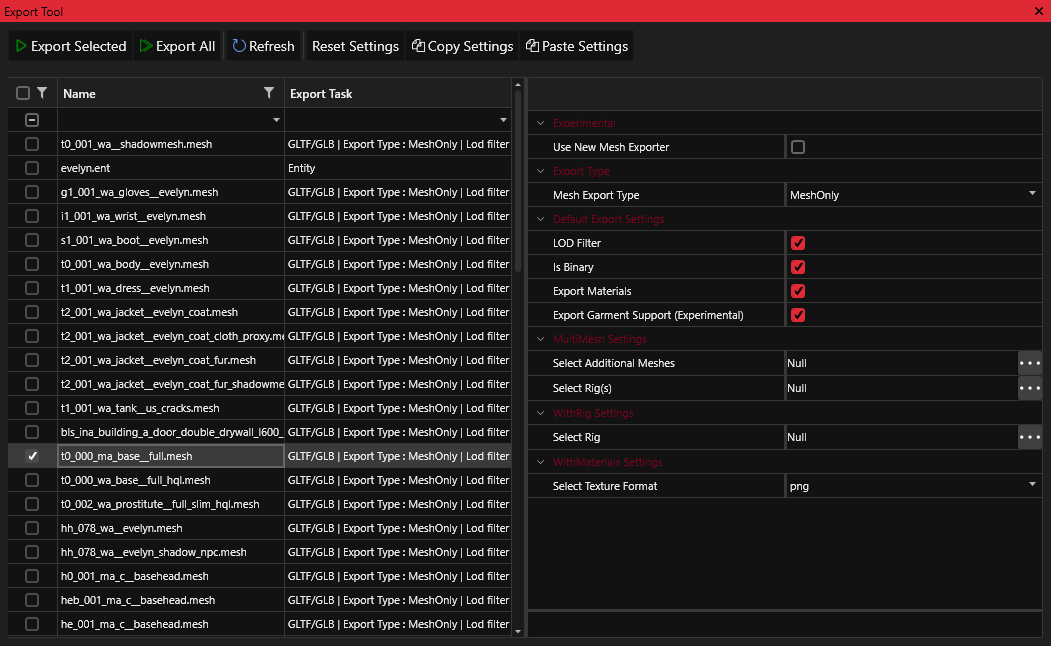Uncheck the LOD Filter checkbox
The image size is (1051, 646).
(798, 243)
